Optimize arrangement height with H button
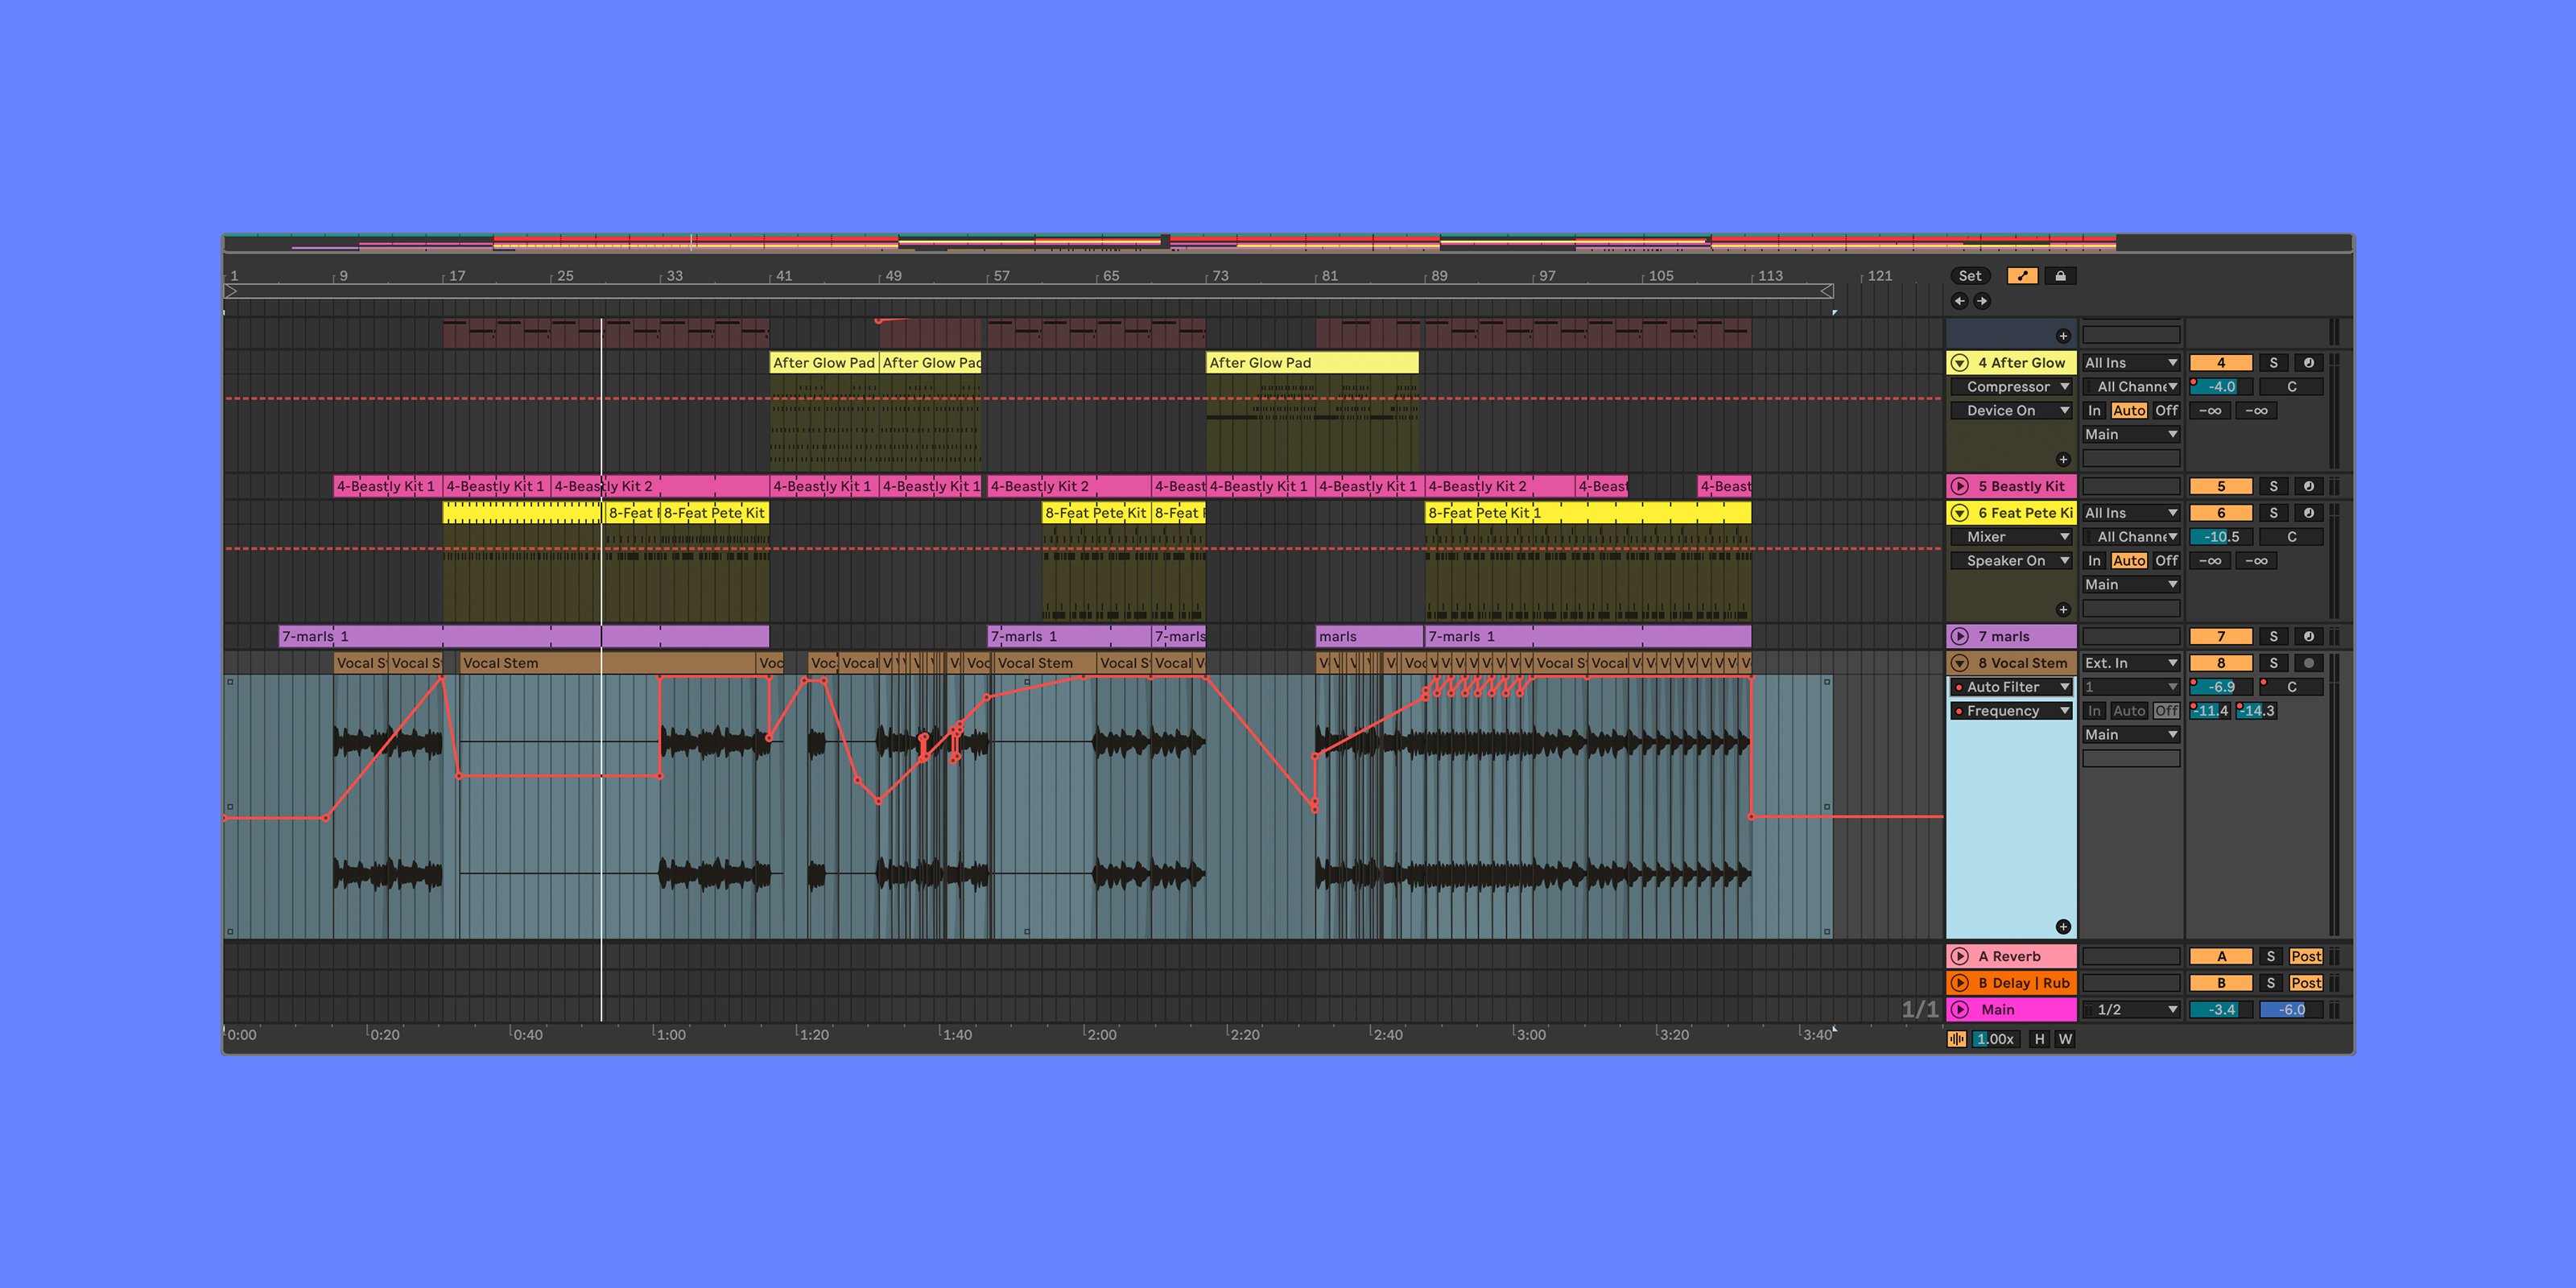The image size is (2576, 1288). 2040,1039
